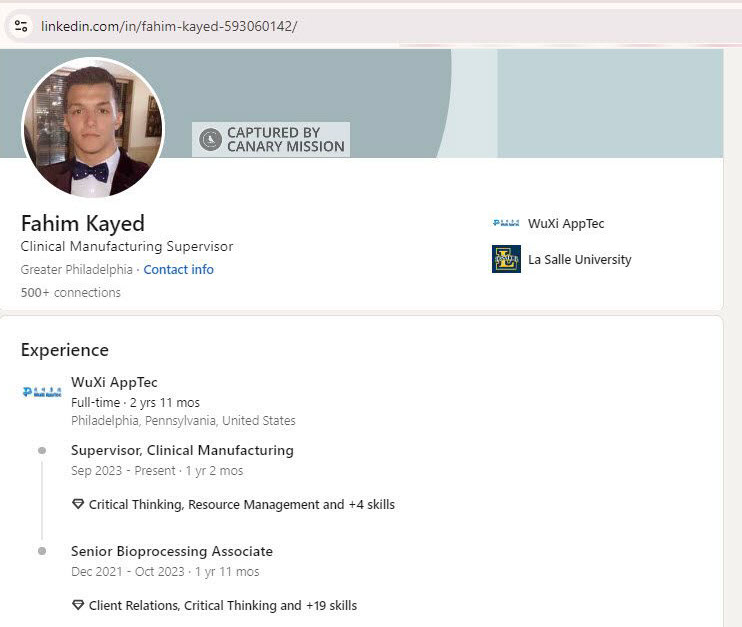This screenshot has width=742, height=627.
Task: View the 500+ connections list
Action: tap(70, 293)
